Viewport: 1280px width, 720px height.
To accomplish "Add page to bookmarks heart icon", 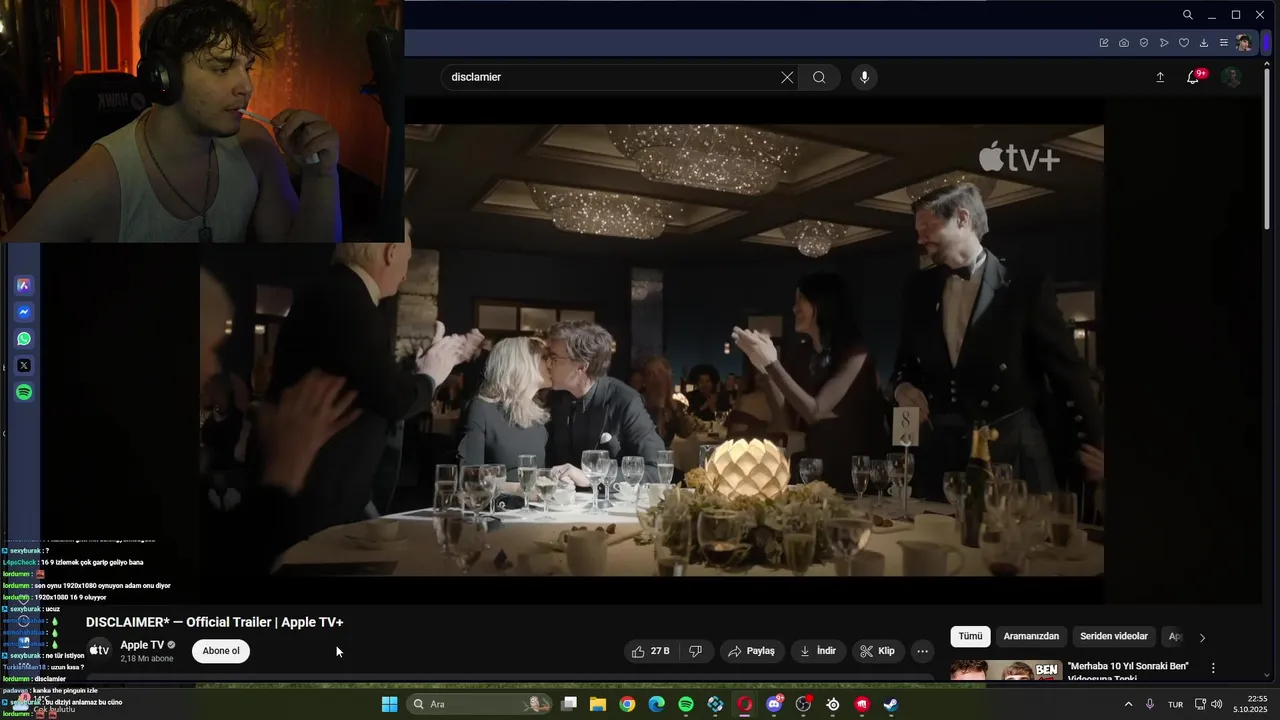I will click(1184, 43).
